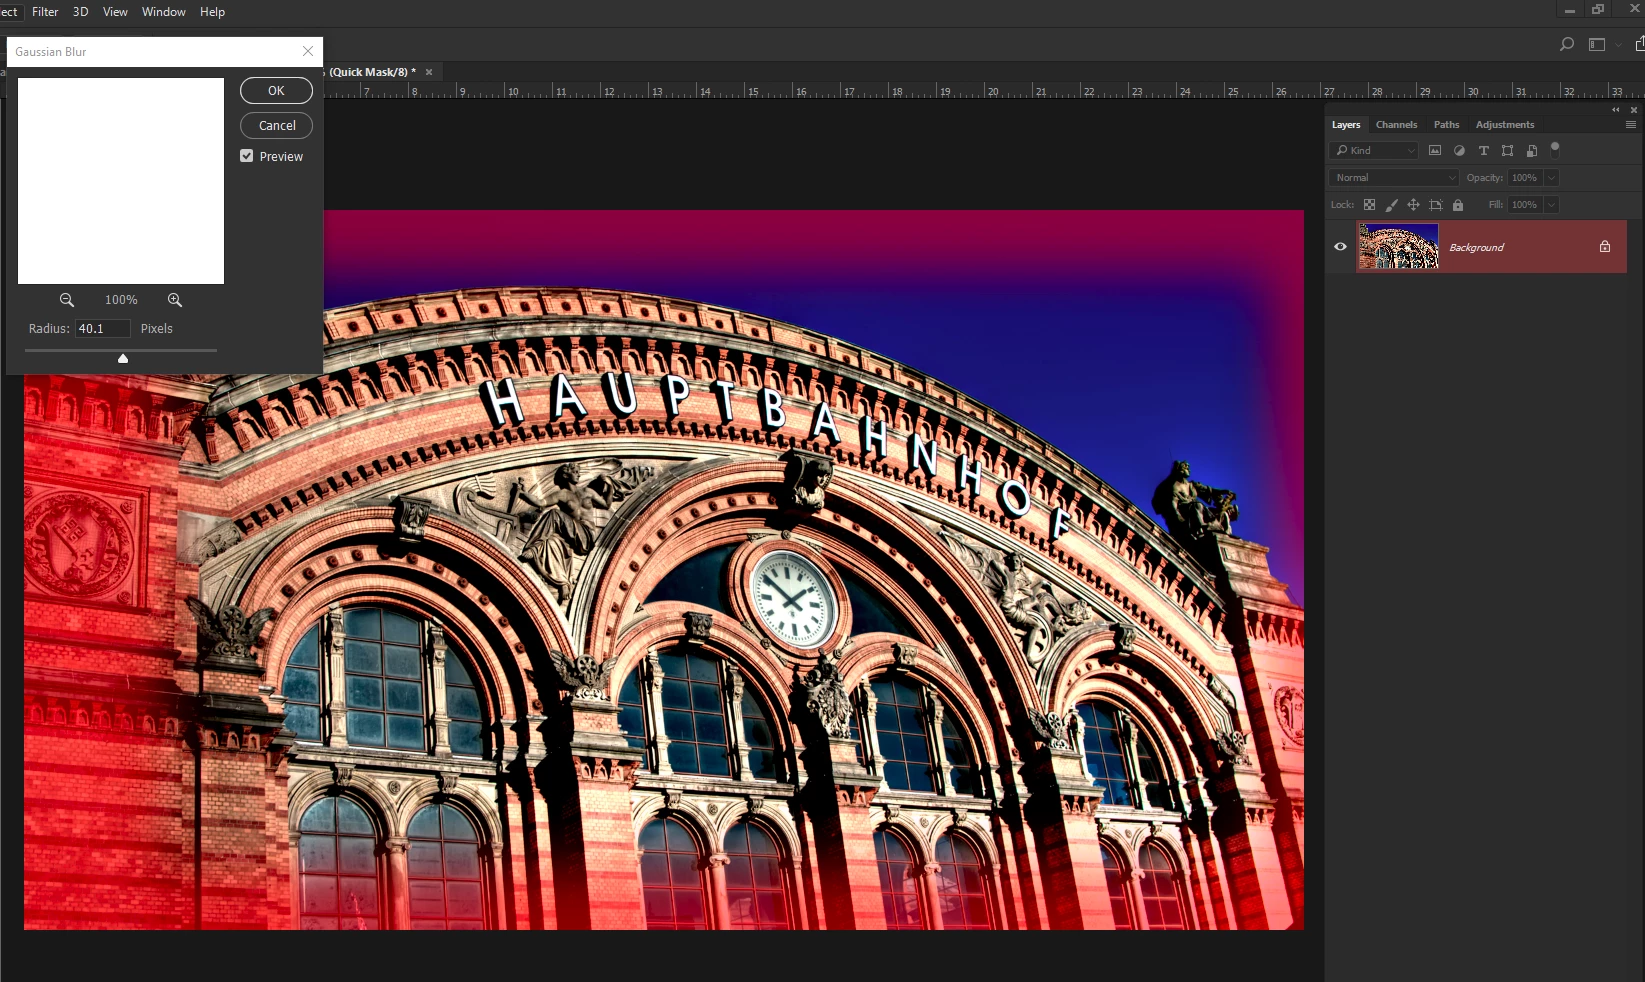Toggle prevent artboard auto-nesting lock

1435,205
